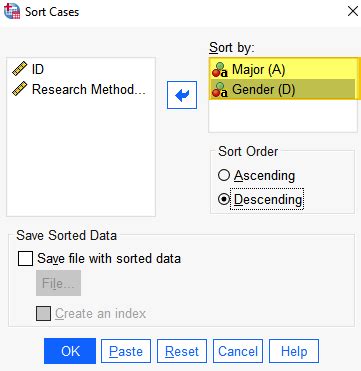Click the nominal string icon beside Gender (D)

tap(220, 90)
